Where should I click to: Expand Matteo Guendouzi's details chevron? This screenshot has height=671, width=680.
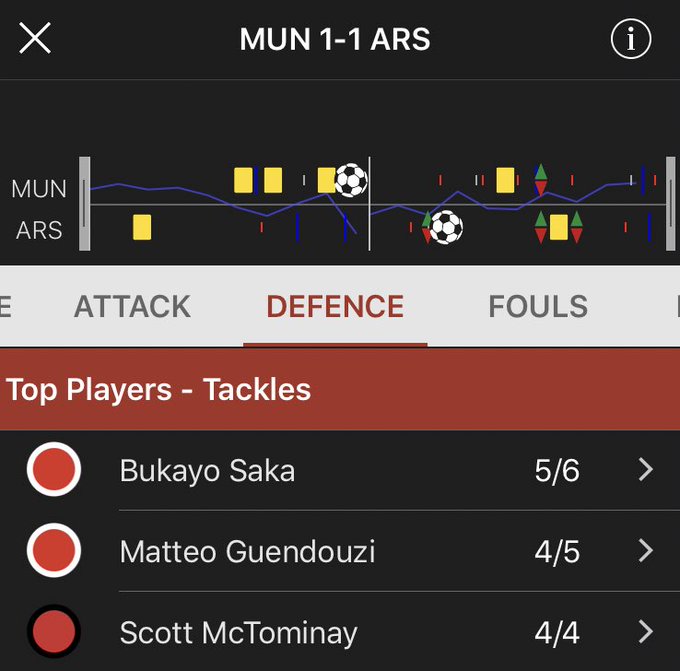pos(646,550)
